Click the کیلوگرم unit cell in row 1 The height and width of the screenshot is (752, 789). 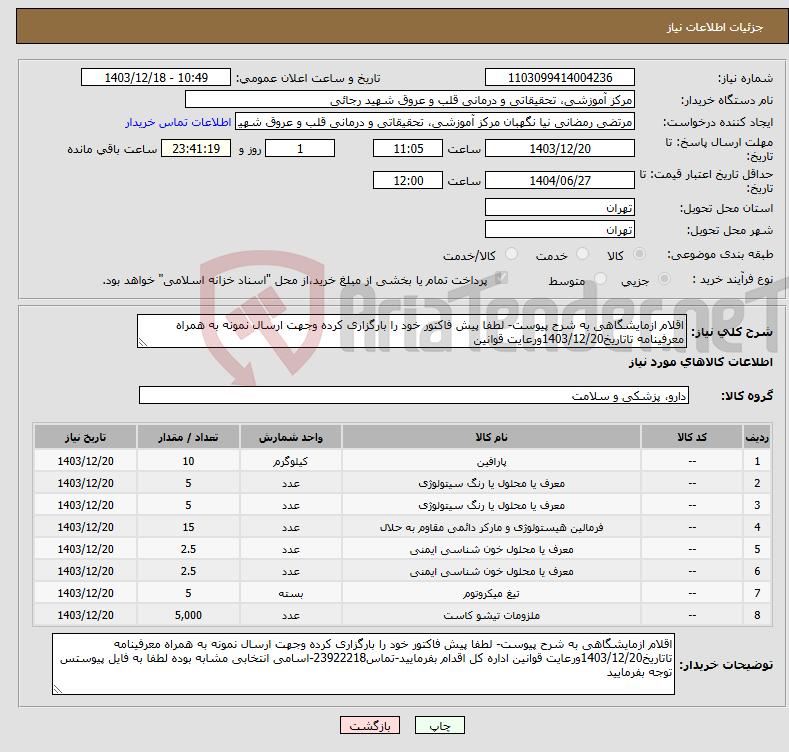coord(291,461)
